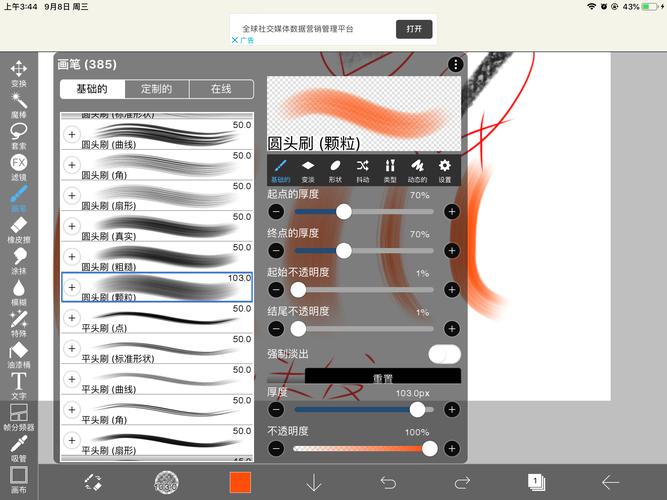Select the Transform tool in left sidebar
This screenshot has height=500, width=667.
[18, 71]
